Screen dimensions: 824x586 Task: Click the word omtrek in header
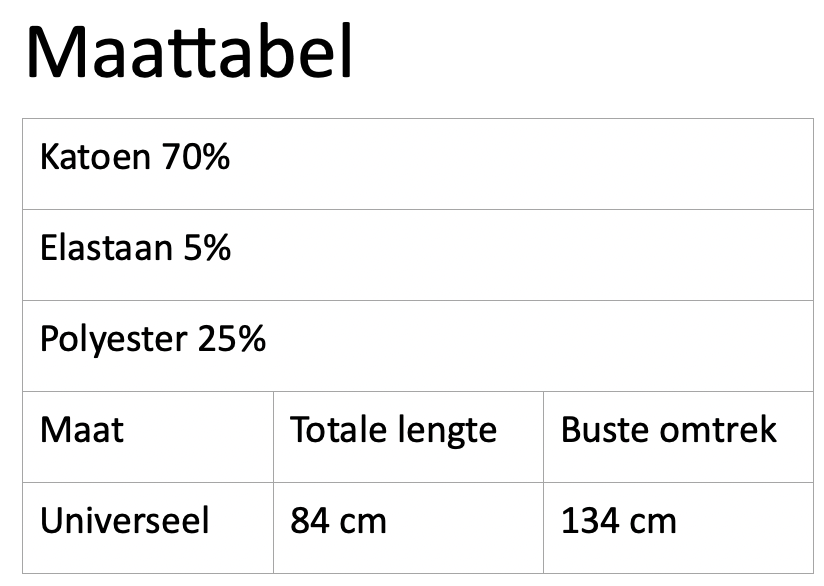tap(718, 429)
